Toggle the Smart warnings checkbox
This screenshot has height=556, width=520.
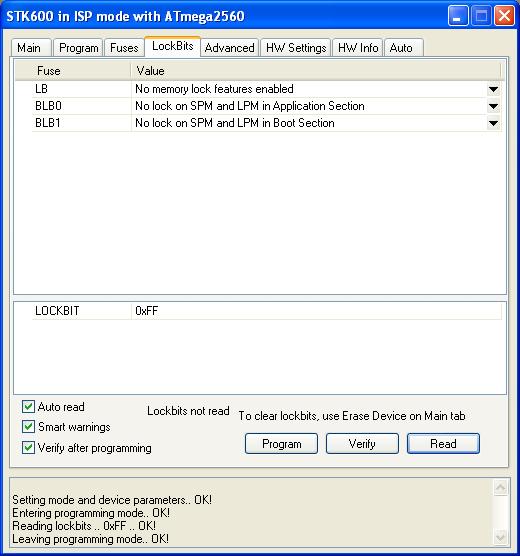pos(28,427)
